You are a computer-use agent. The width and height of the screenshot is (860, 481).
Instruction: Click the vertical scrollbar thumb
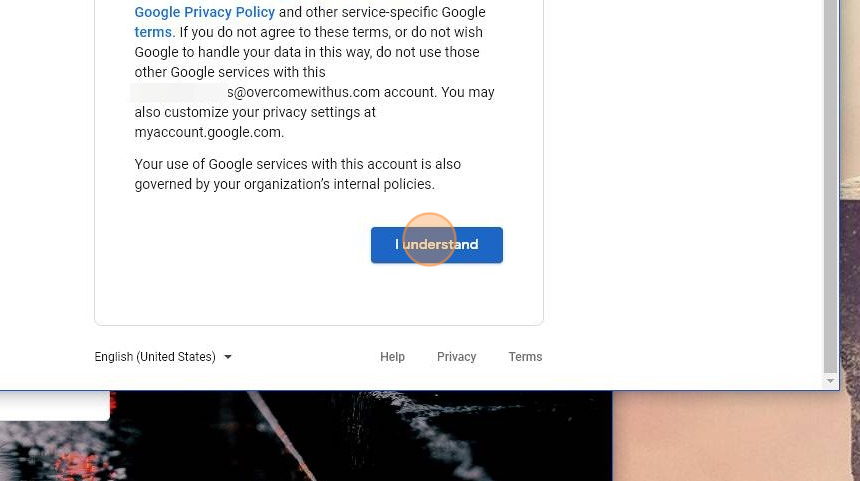tap(830, 185)
